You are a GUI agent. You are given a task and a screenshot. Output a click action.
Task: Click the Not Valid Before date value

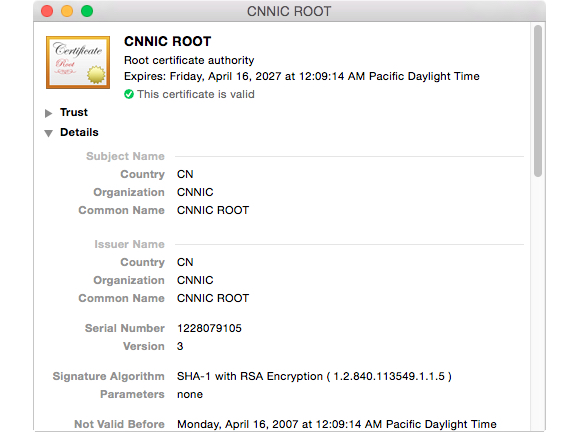pyautogui.click(x=337, y=424)
